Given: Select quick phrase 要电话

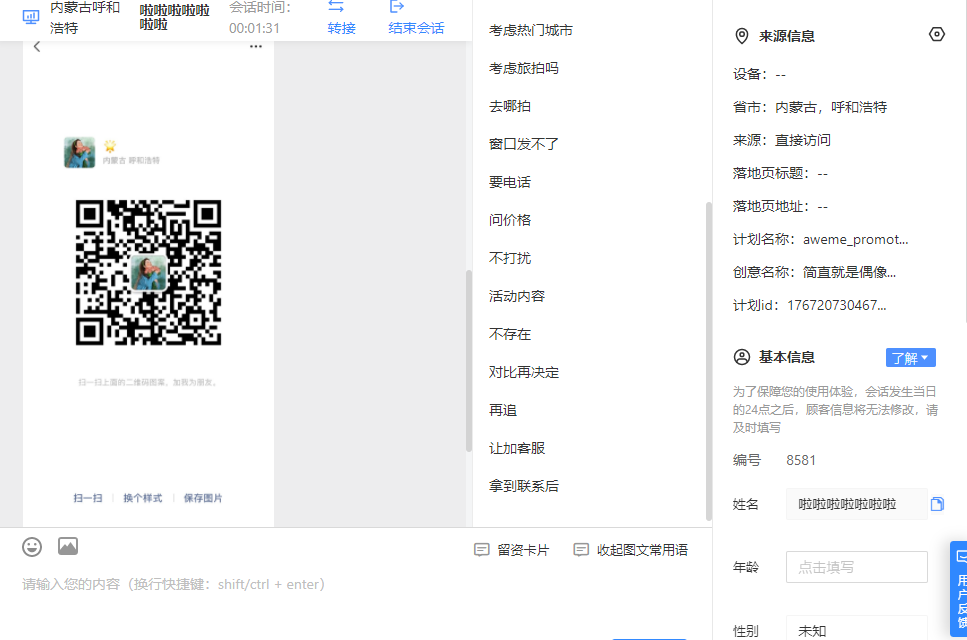Looking at the screenshot, I should 510,183.
